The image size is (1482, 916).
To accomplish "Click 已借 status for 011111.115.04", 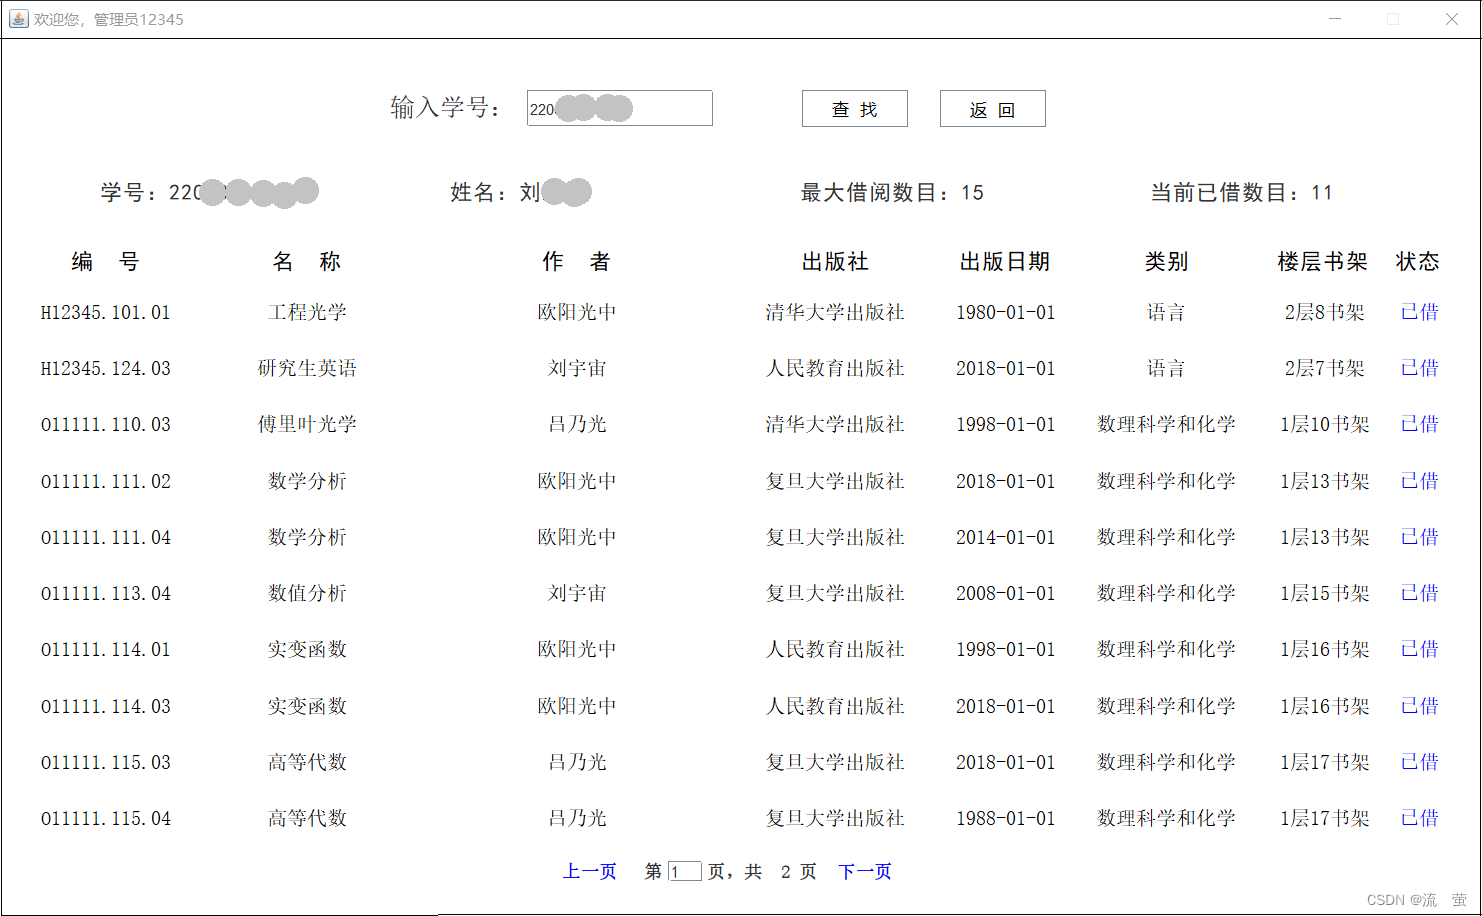I will (x=1419, y=818).
